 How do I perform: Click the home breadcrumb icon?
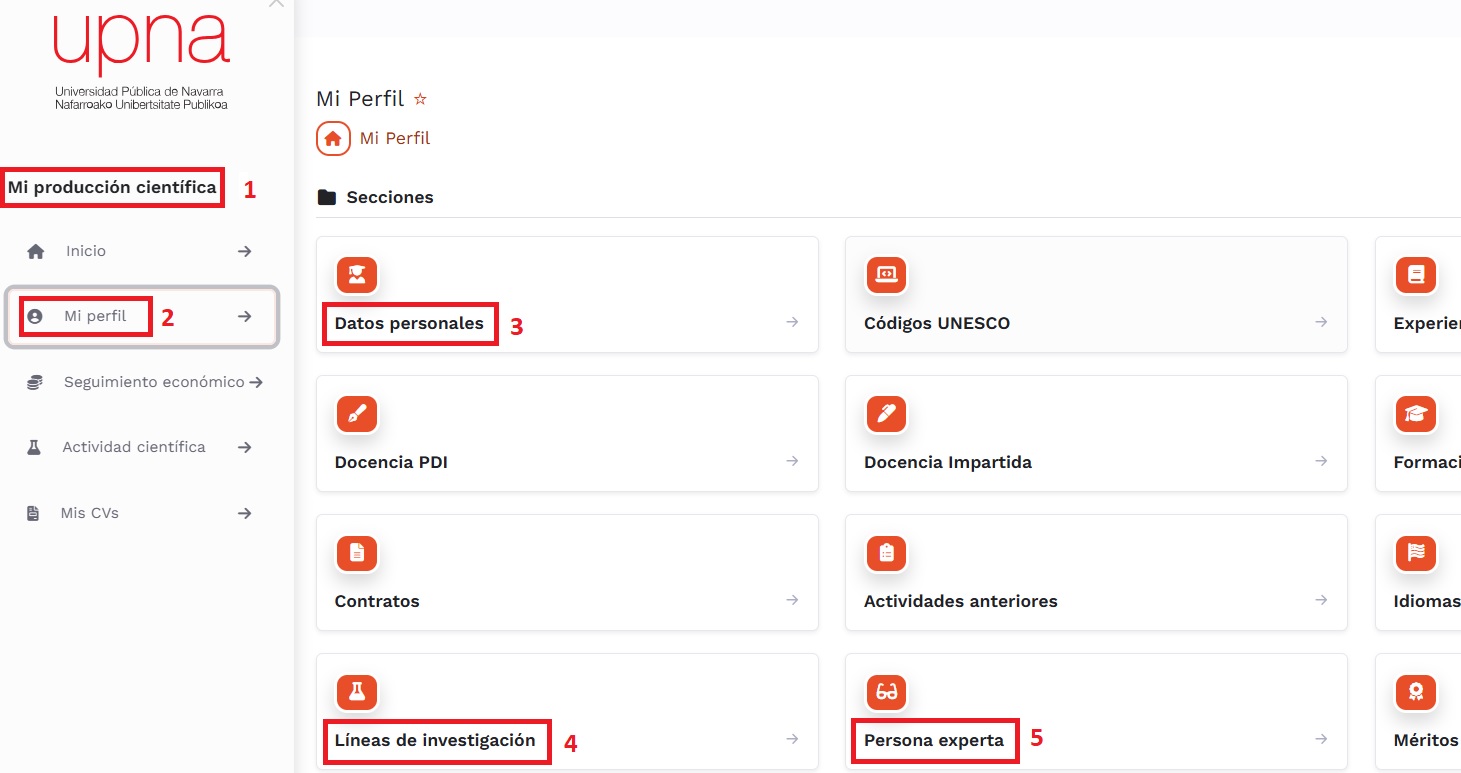[x=333, y=138]
